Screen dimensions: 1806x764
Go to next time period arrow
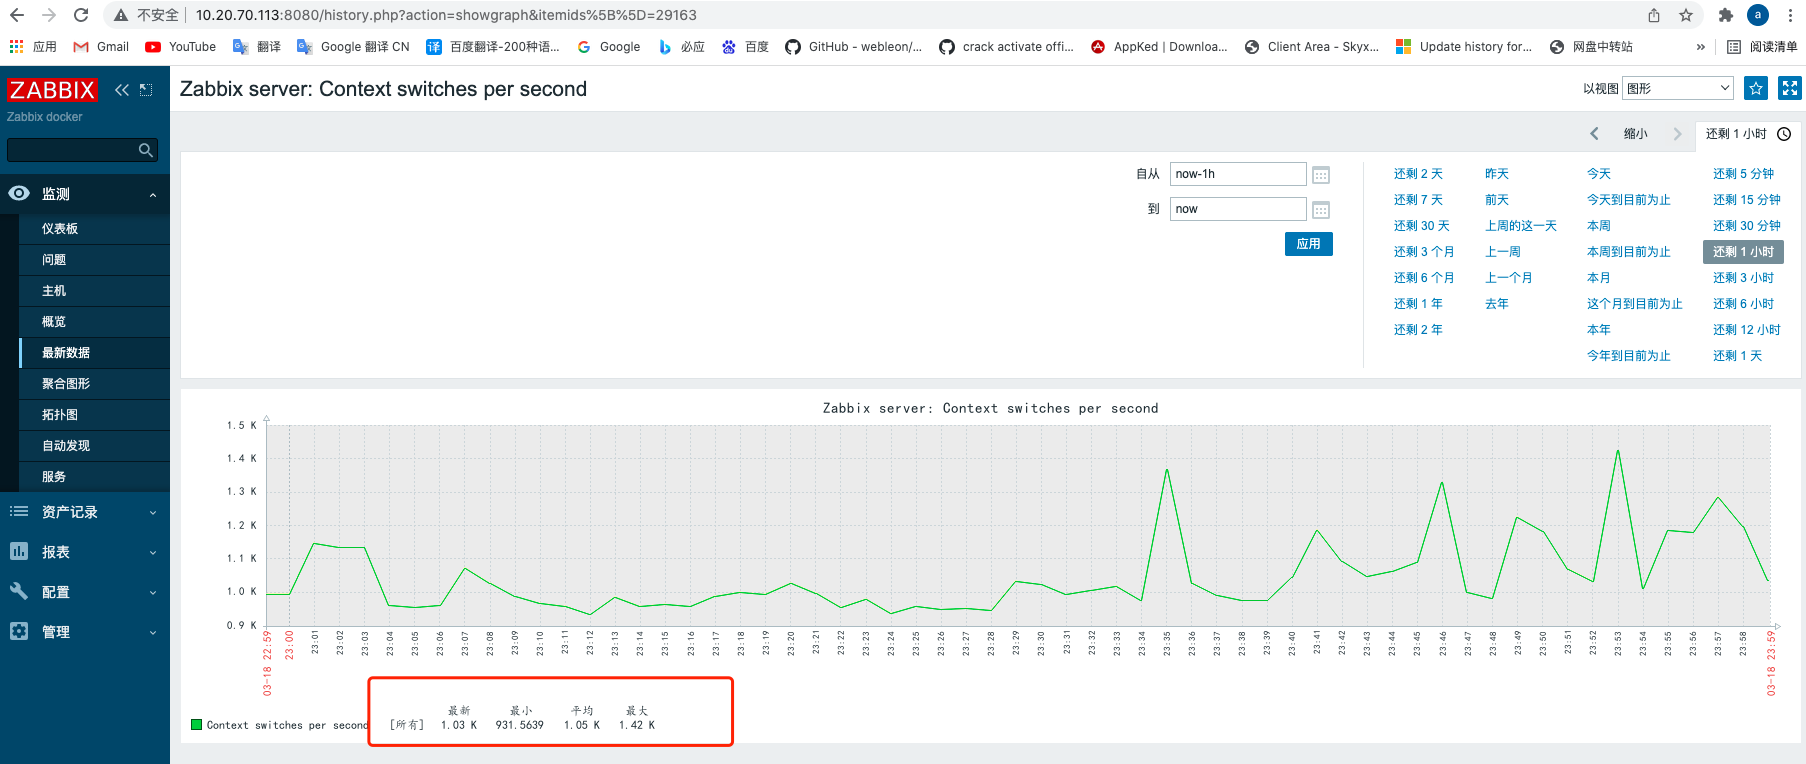pyautogui.click(x=1677, y=134)
